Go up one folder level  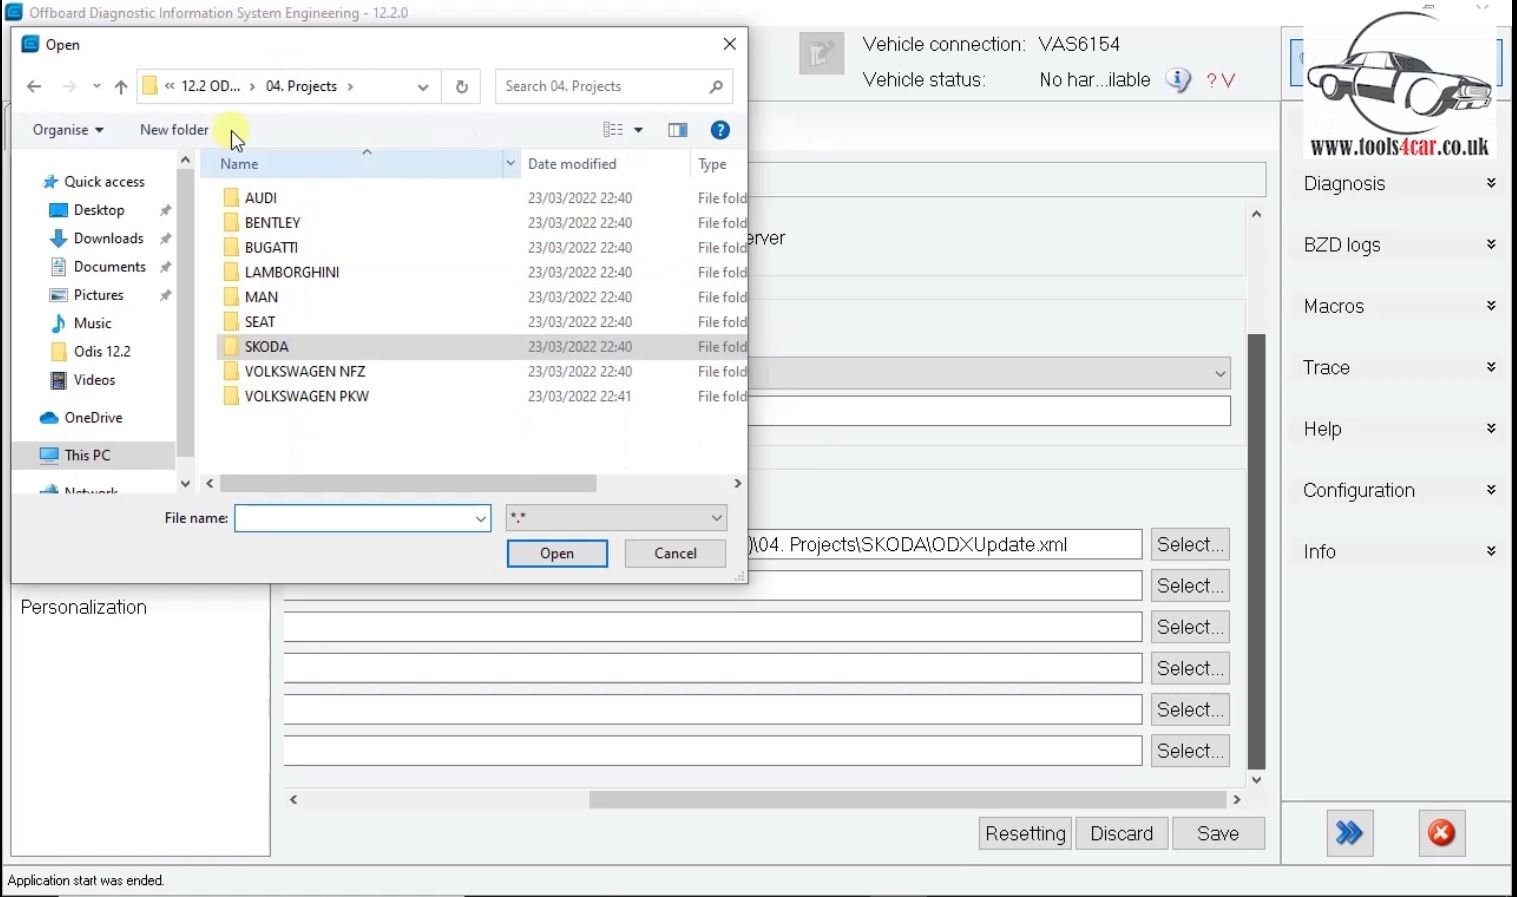121,87
